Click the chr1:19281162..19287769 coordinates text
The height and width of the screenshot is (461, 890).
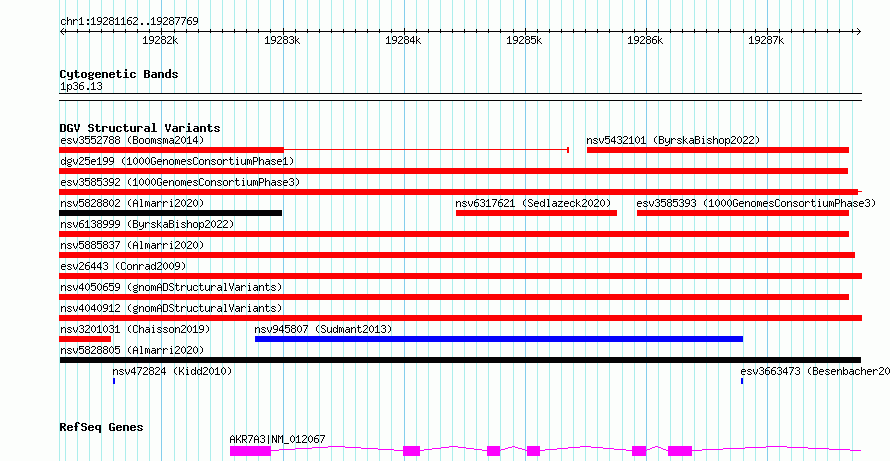click(129, 22)
